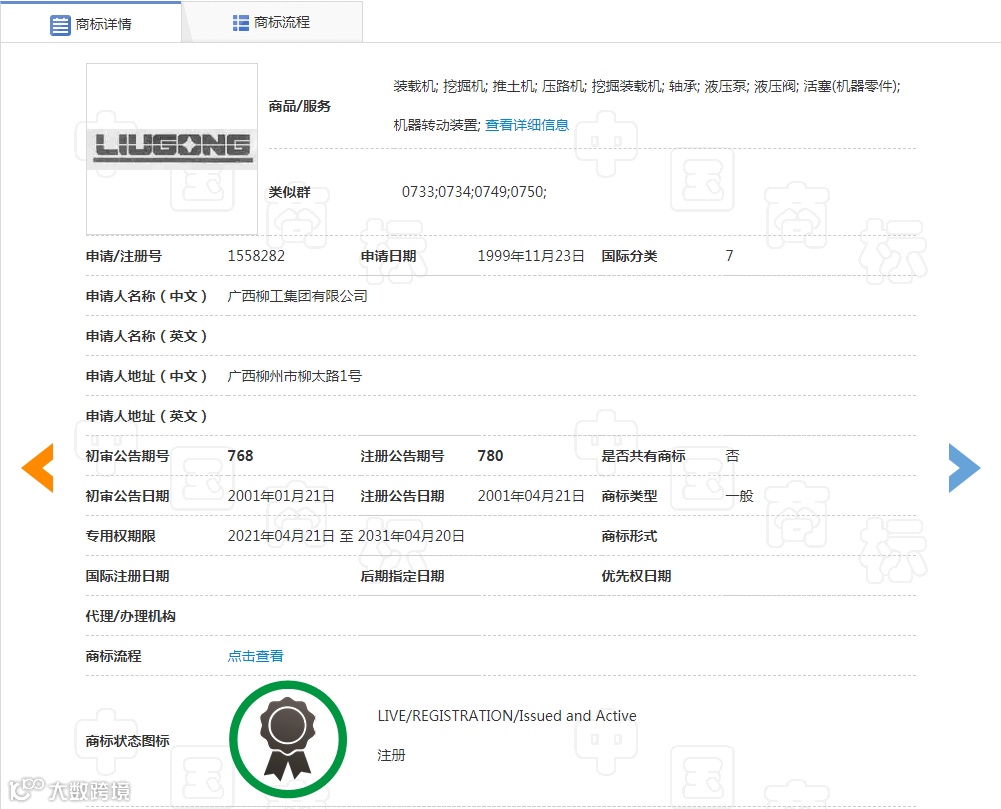Open the 查看详细信息 link

[527, 125]
